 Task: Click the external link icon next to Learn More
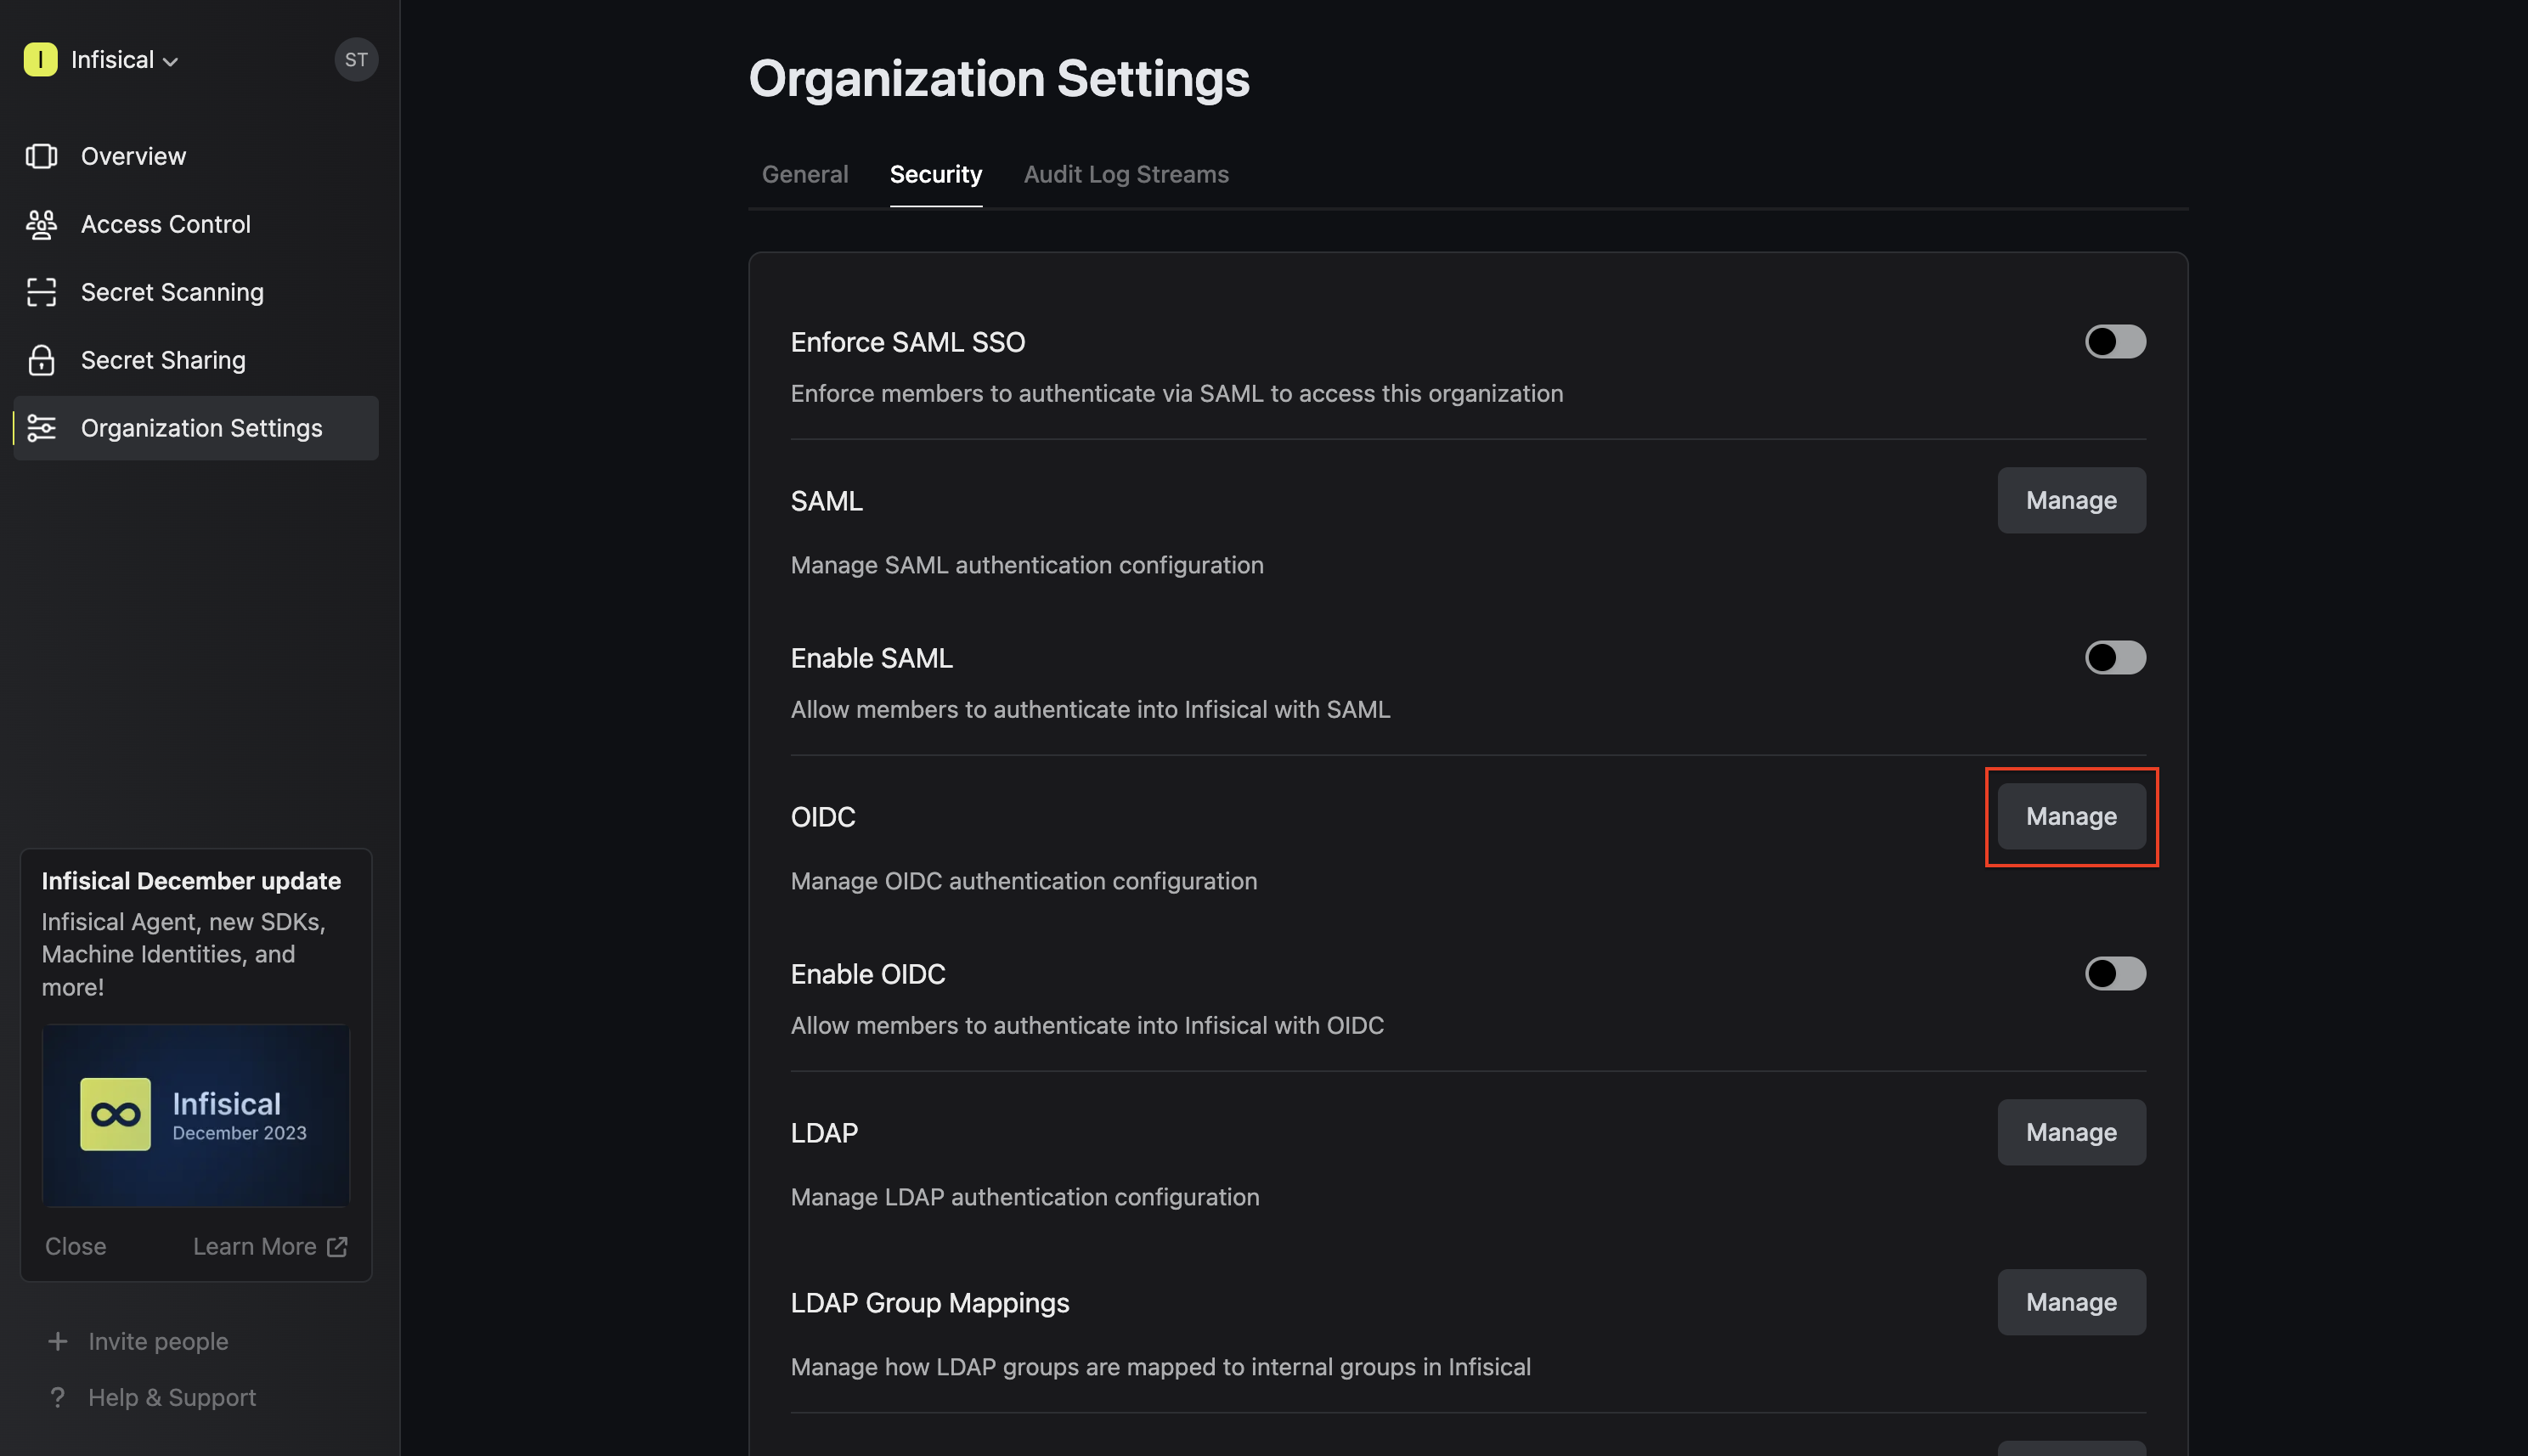coord(338,1246)
